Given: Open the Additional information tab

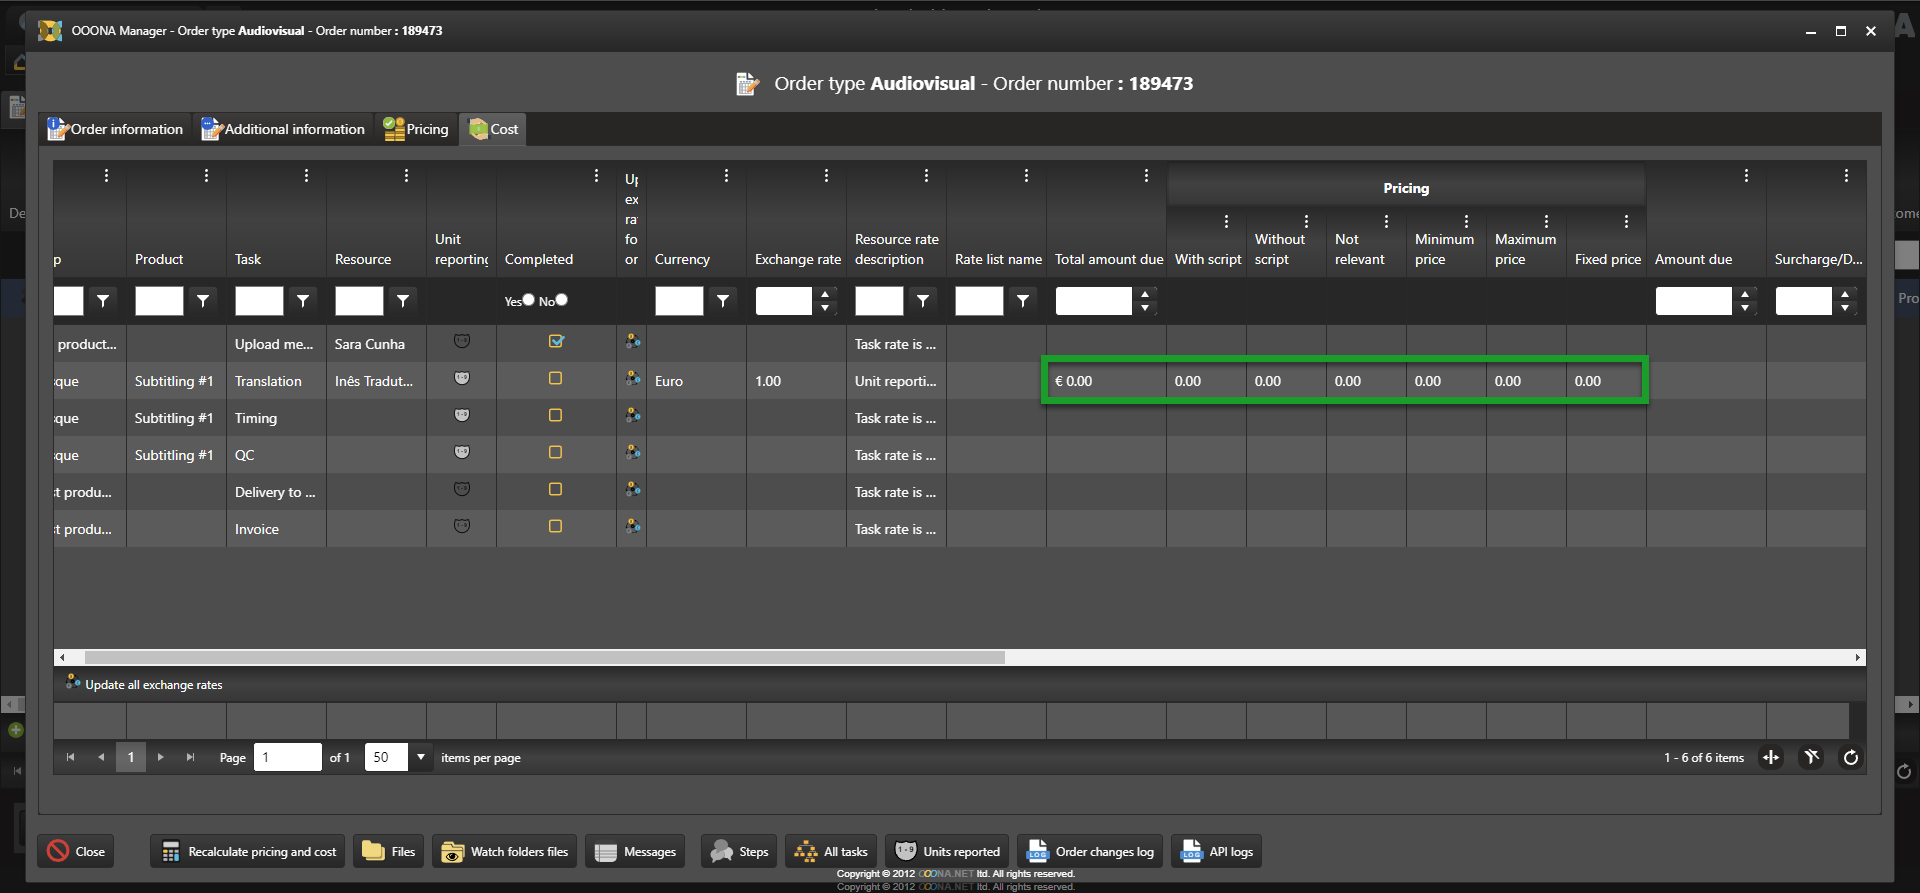Looking at the screenshot, I should click(x=284, y=129).
